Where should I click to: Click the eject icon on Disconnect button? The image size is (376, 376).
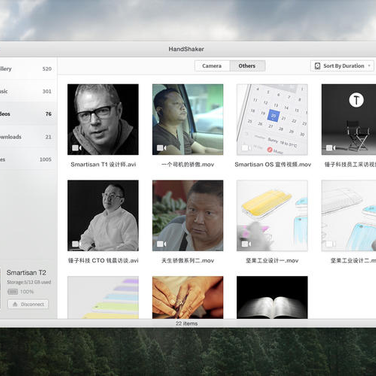pyautogui.click(x=15, y=304)
